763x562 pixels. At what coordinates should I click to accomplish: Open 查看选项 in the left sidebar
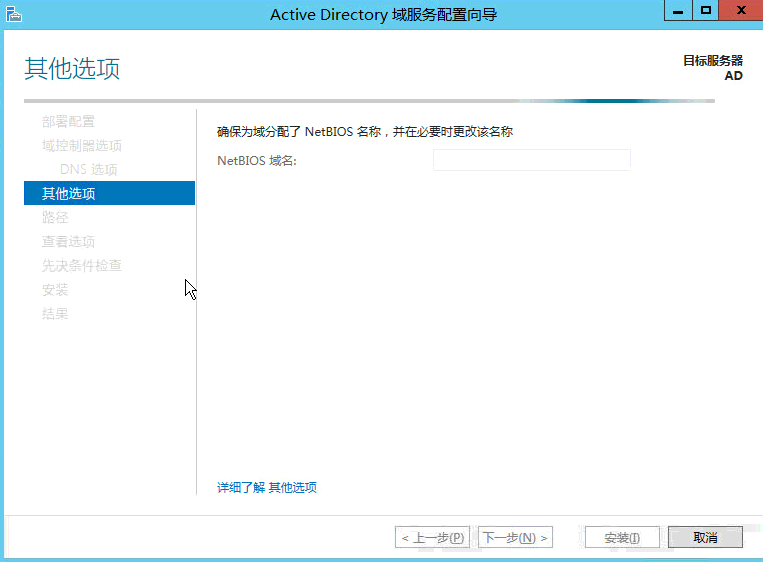(x=68, y=241)
